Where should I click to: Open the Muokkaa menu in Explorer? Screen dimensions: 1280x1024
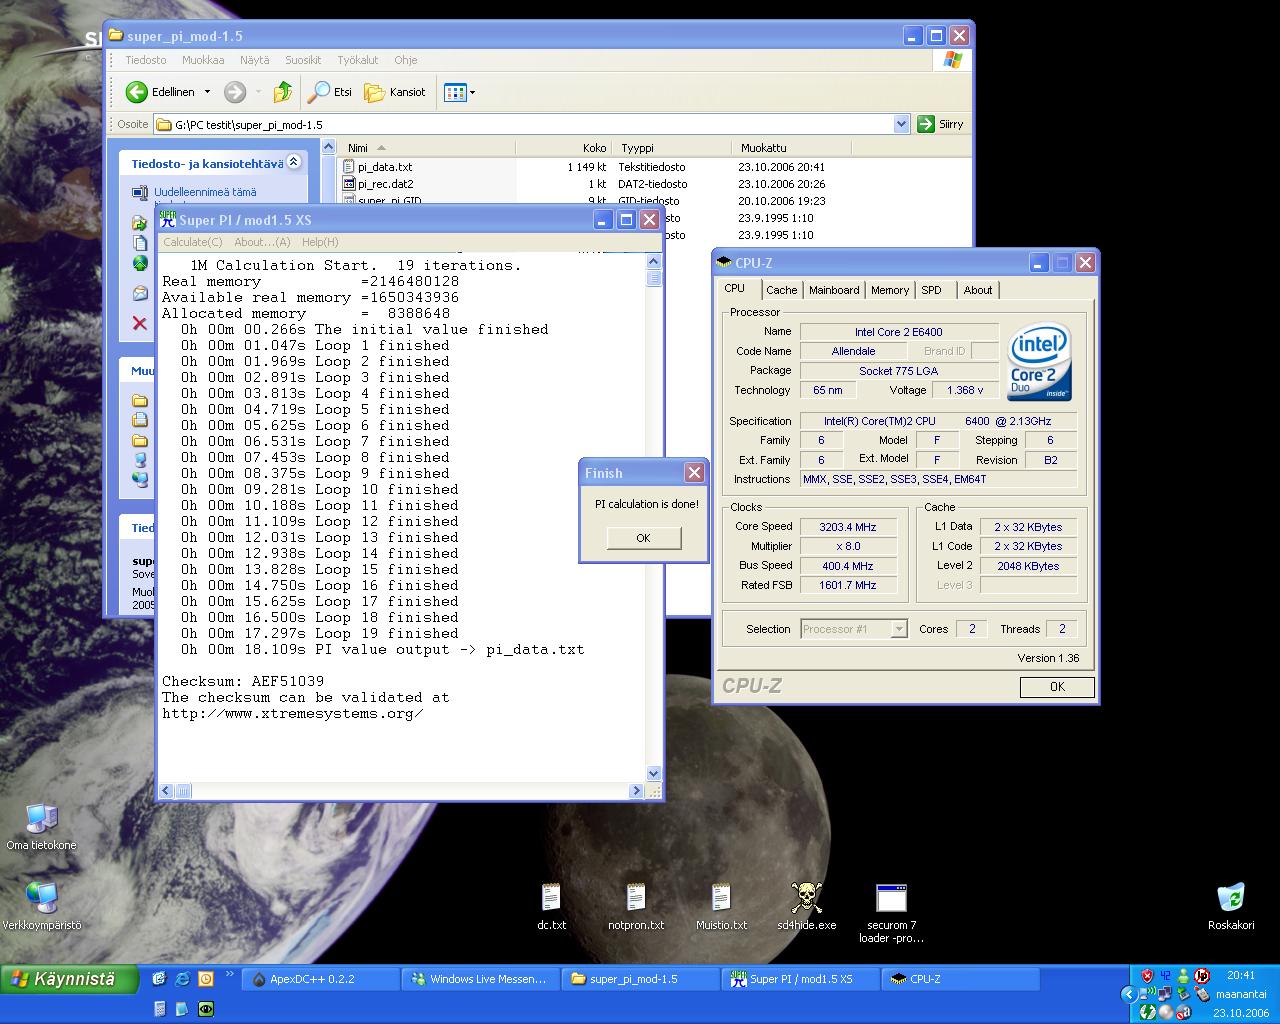click(x=203, y=60)
